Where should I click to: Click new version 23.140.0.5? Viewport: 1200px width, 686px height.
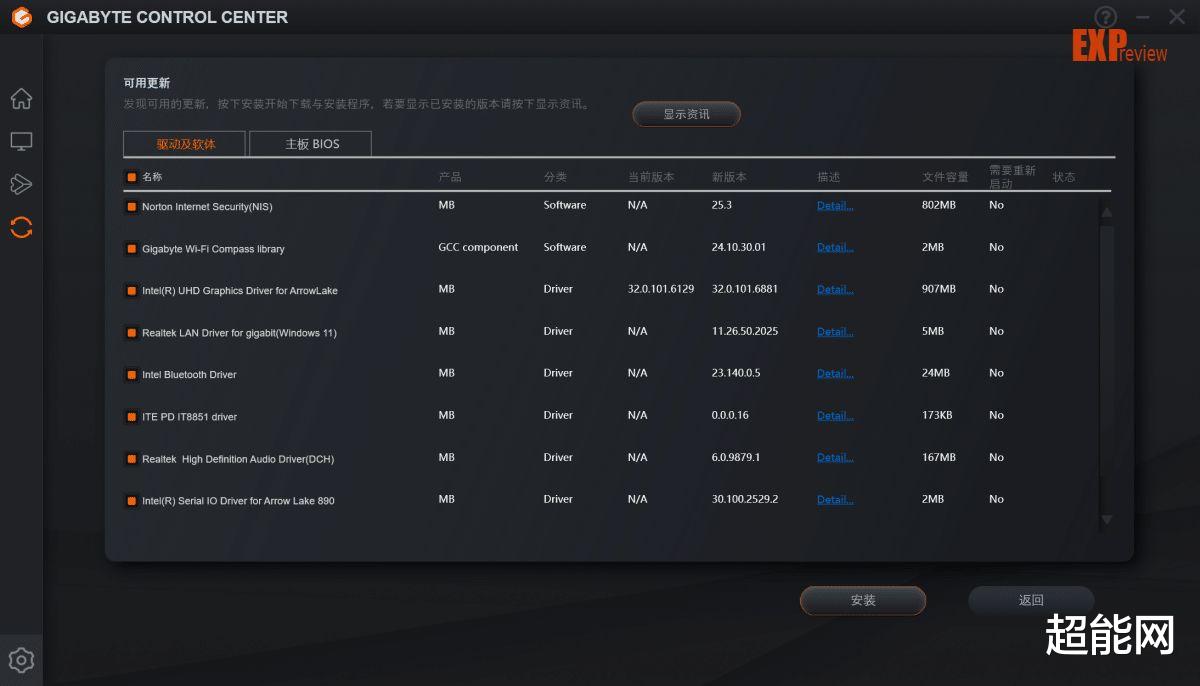click(x=736, y=373)
